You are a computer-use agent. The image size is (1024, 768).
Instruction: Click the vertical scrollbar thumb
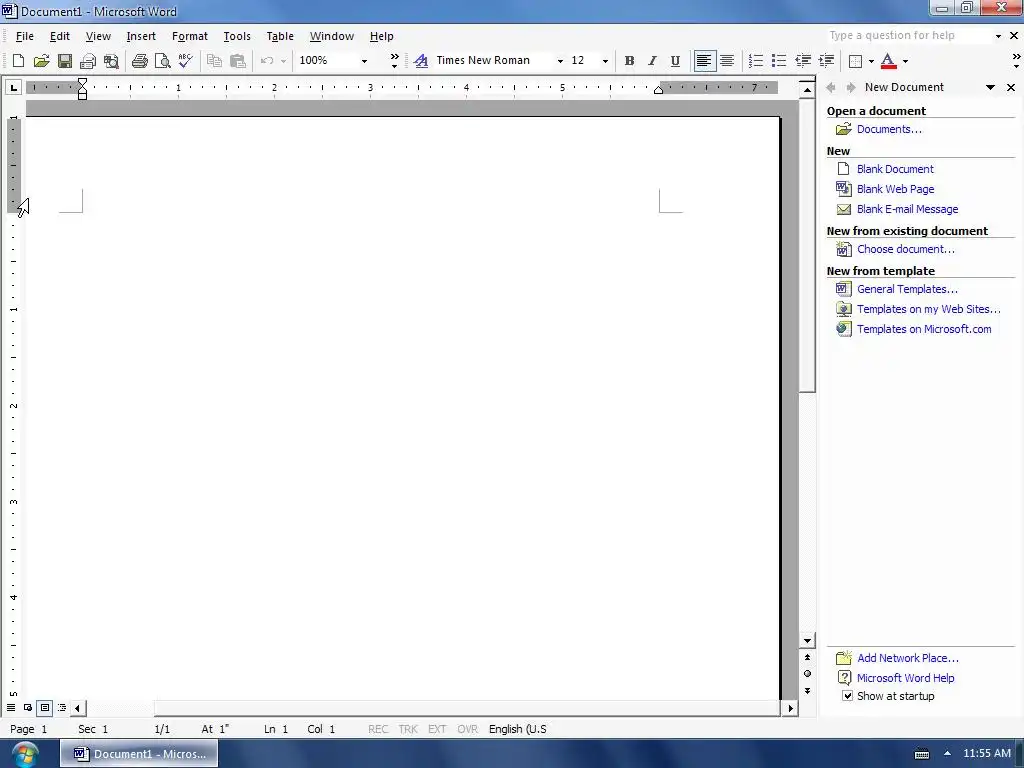pyautogui.click(x=807, y=244)
